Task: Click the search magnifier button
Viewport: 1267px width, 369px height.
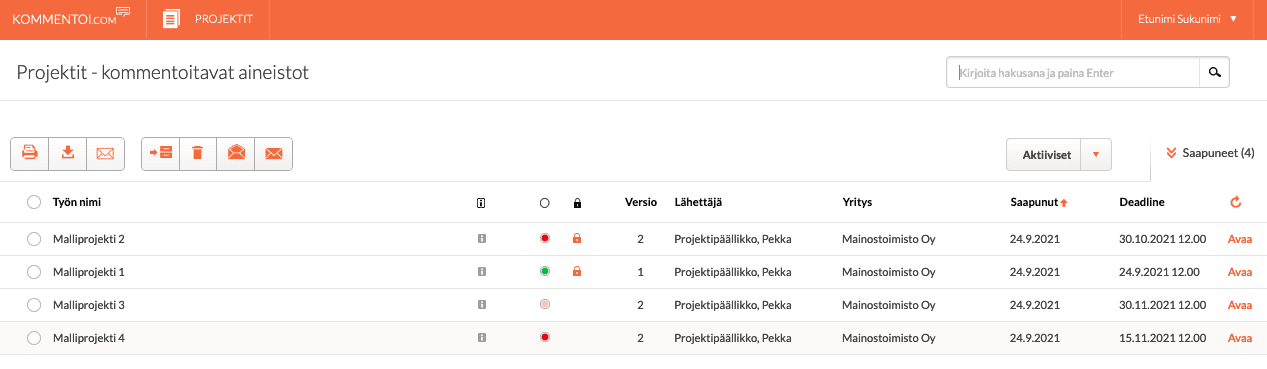Action: pyautogui.click(x=1214, y=72)
